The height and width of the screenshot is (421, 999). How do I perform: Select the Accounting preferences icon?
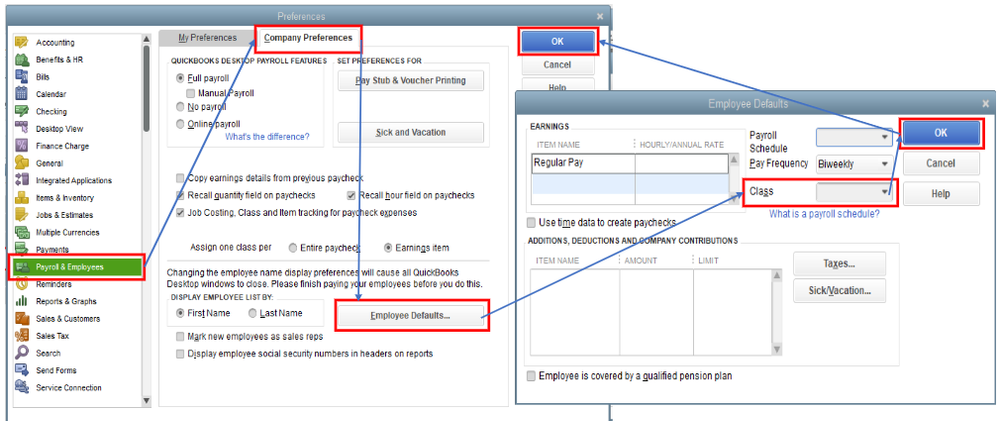point(22,43)
